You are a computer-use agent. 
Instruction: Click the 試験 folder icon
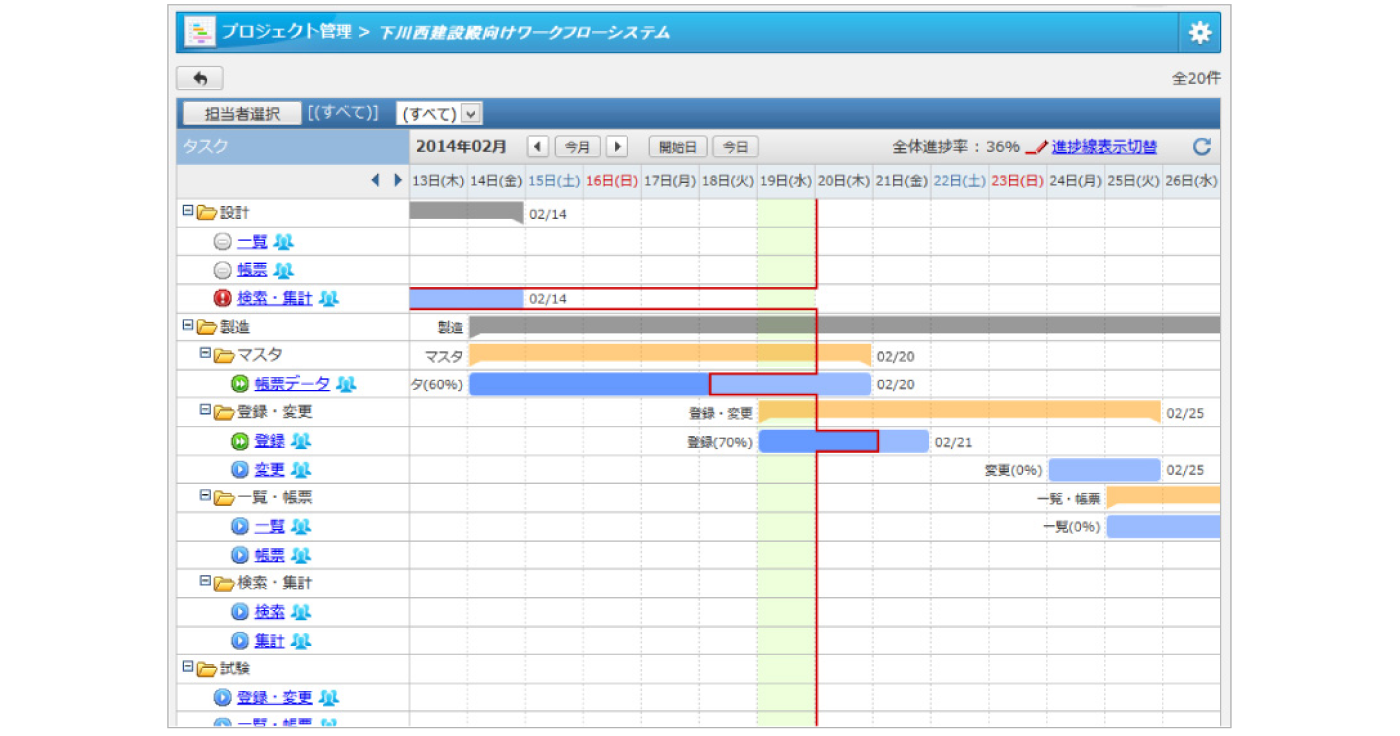pyautogui.click(x=207, y=668)
